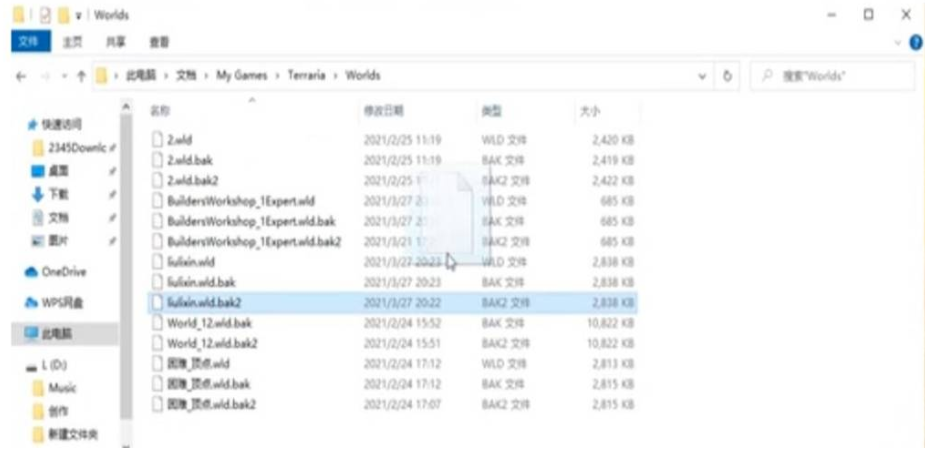Click the Up one level arrow

tap(80, 77)
